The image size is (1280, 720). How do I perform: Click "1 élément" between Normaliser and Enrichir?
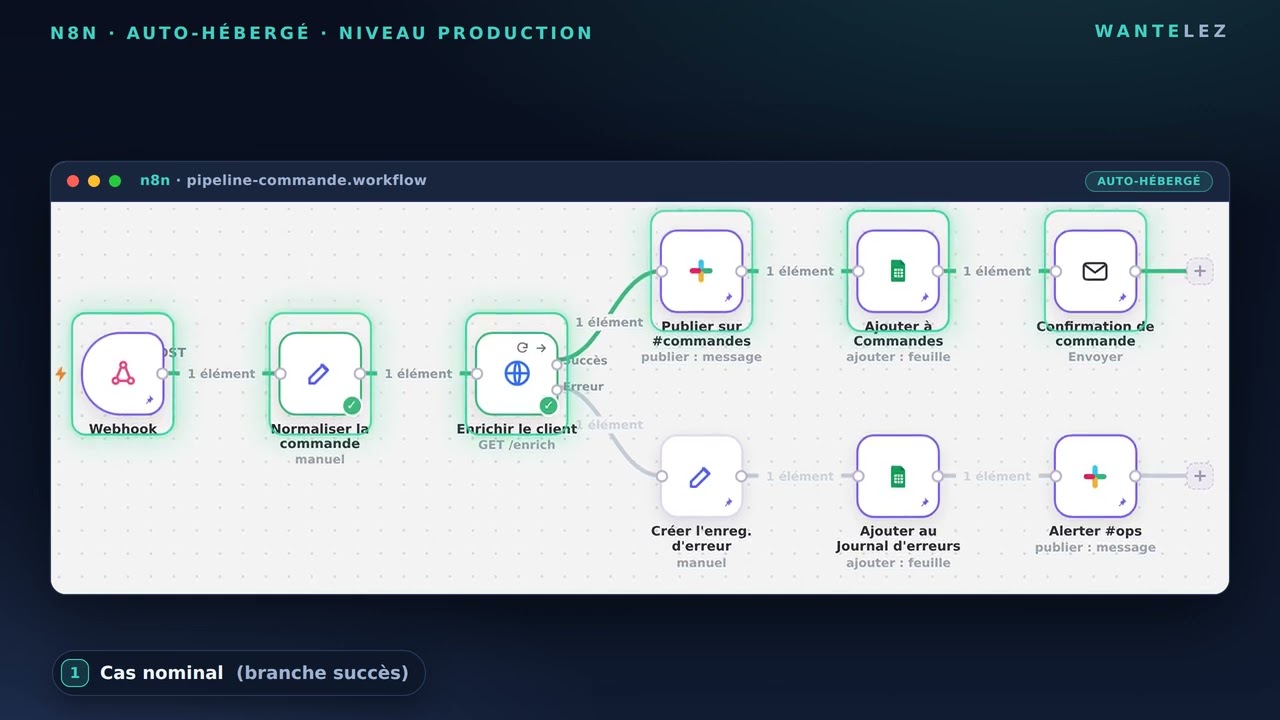[418, 374]
